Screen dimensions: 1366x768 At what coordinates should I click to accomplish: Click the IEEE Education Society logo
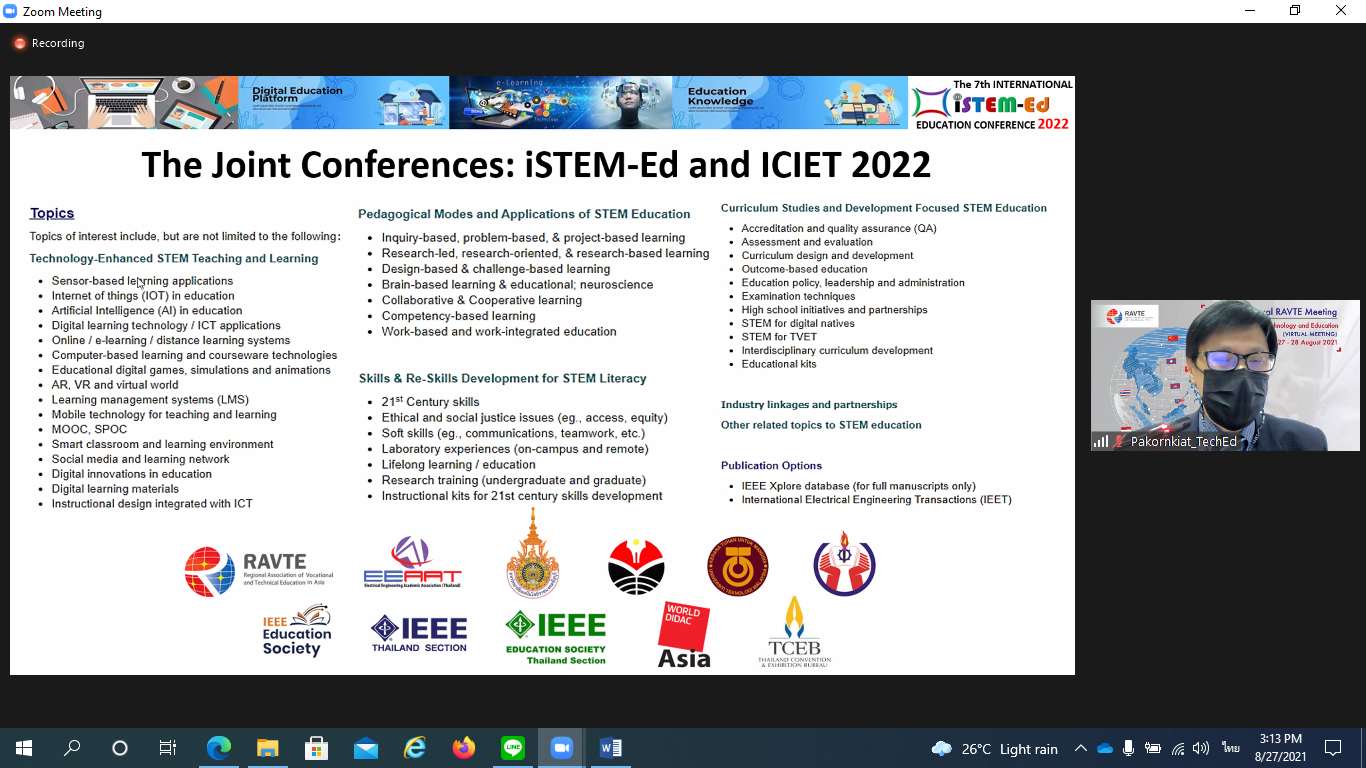(296, 631)
